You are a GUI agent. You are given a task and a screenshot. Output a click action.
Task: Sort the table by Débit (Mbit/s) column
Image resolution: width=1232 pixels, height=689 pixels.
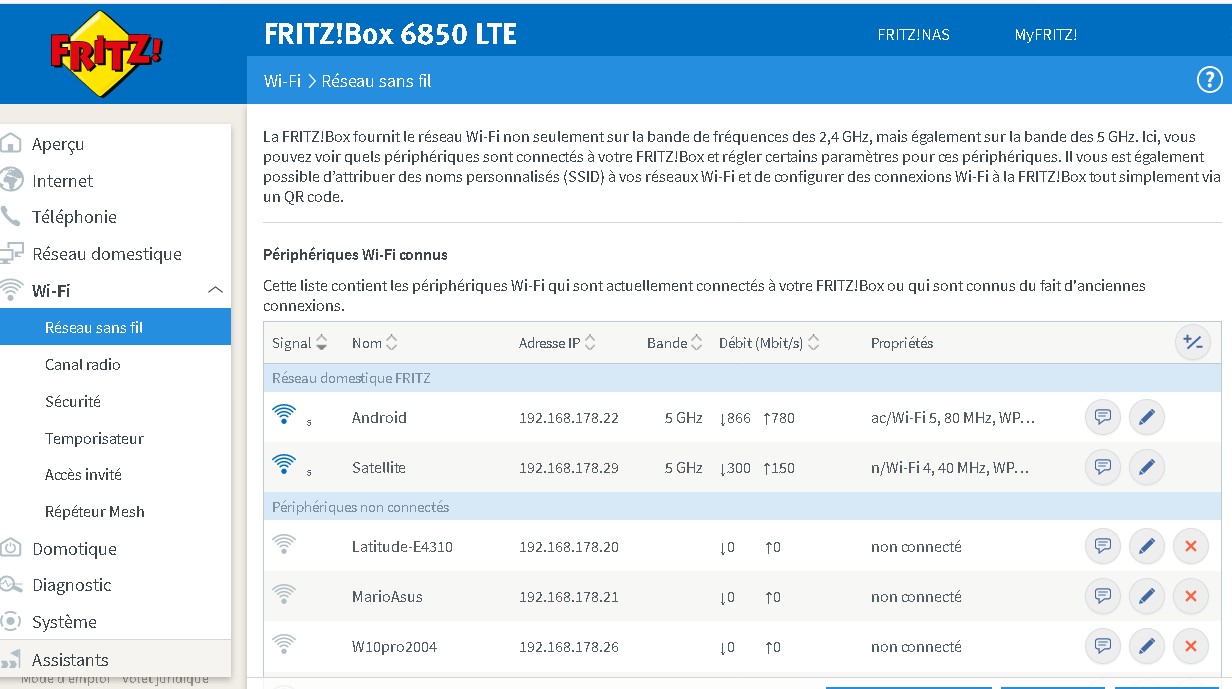point(770,343)
